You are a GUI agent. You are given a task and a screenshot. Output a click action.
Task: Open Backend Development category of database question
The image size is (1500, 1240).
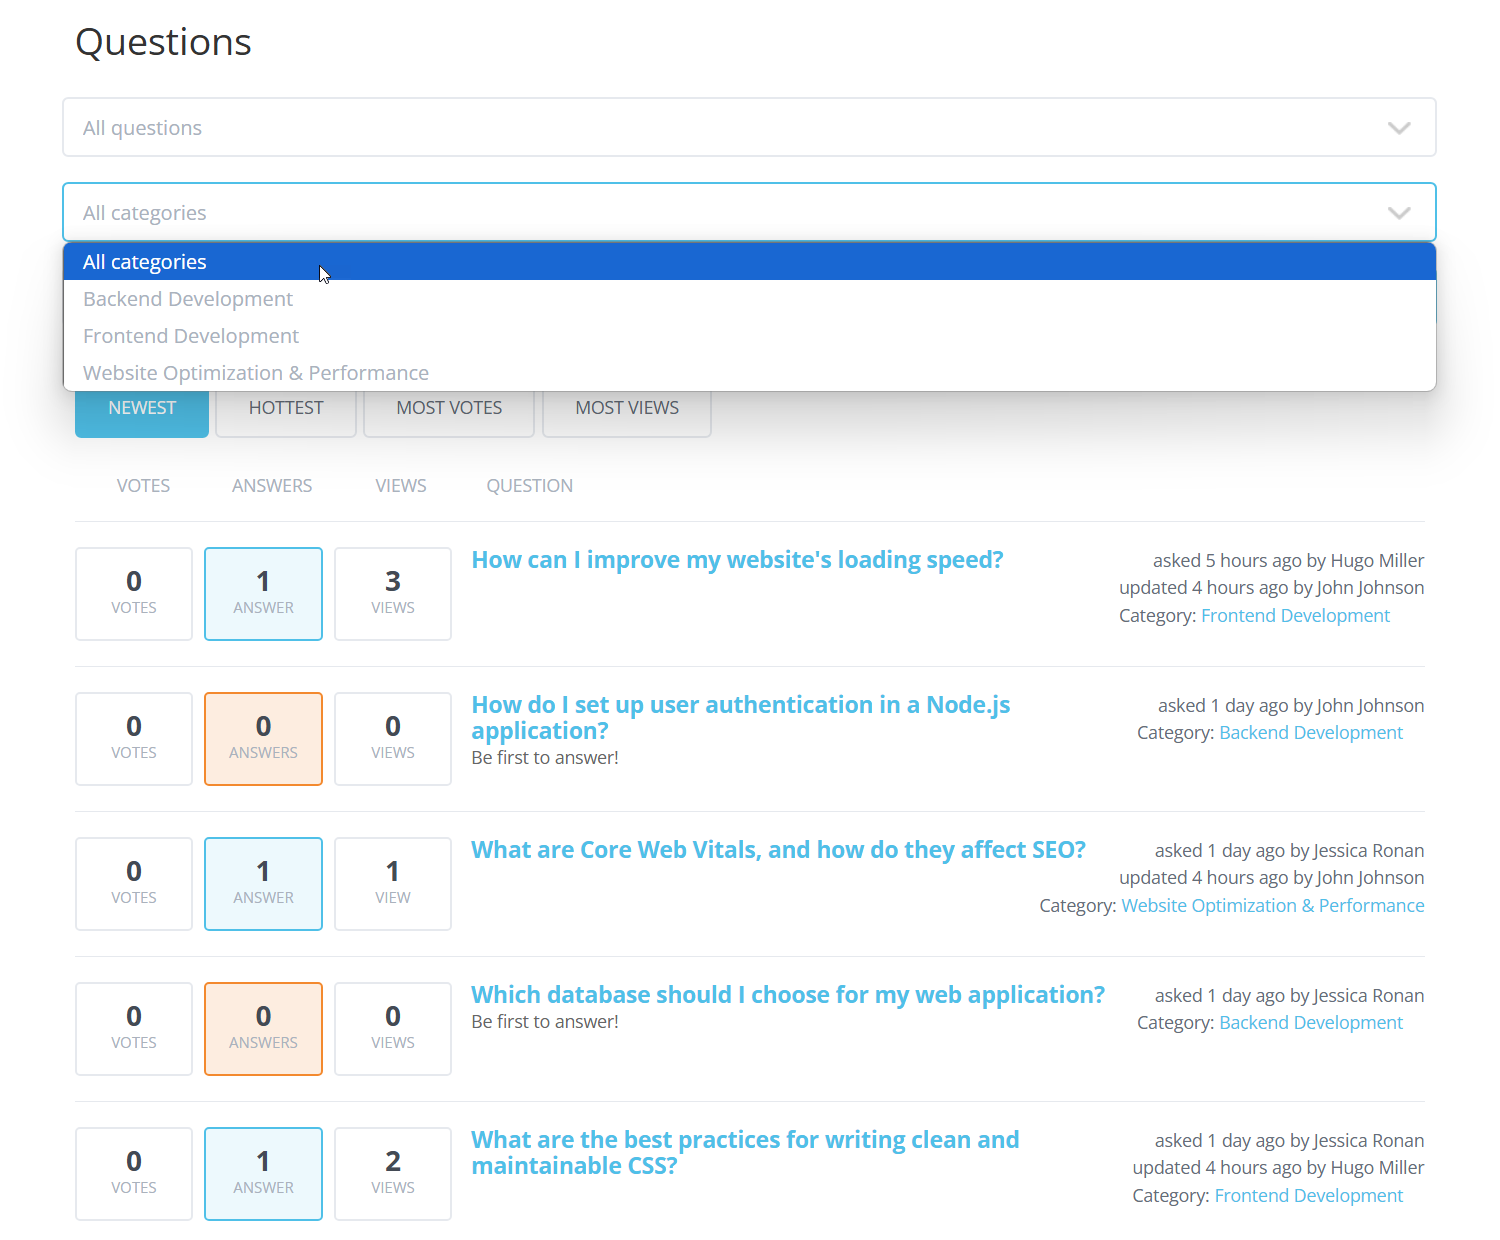tap(1311, 1023)
